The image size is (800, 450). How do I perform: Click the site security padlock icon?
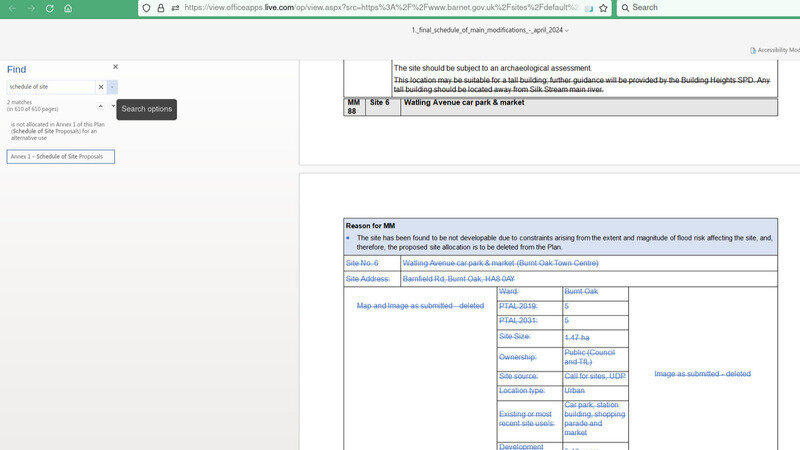pos(160,7)
